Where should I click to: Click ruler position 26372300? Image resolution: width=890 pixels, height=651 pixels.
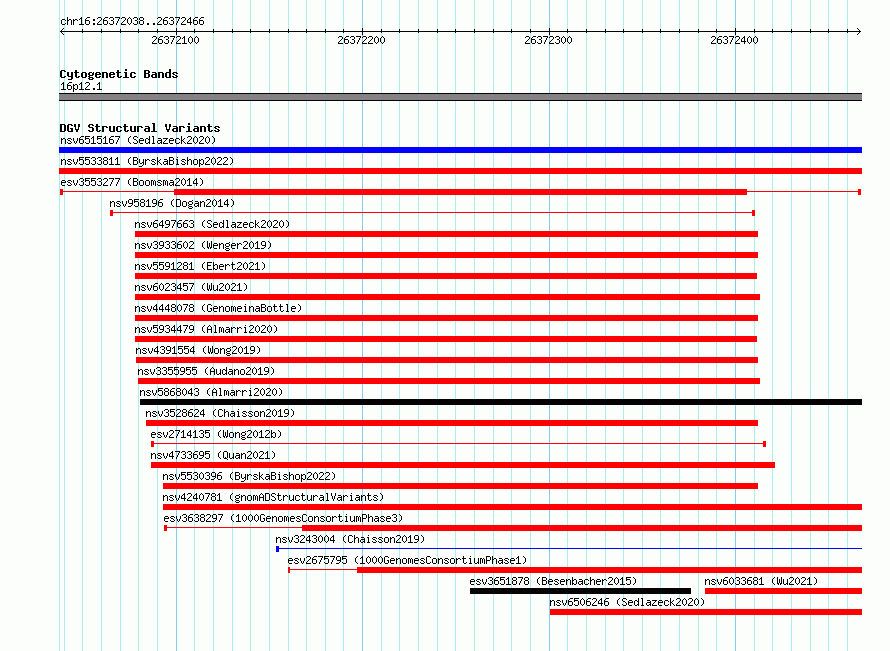click(548, 40)
